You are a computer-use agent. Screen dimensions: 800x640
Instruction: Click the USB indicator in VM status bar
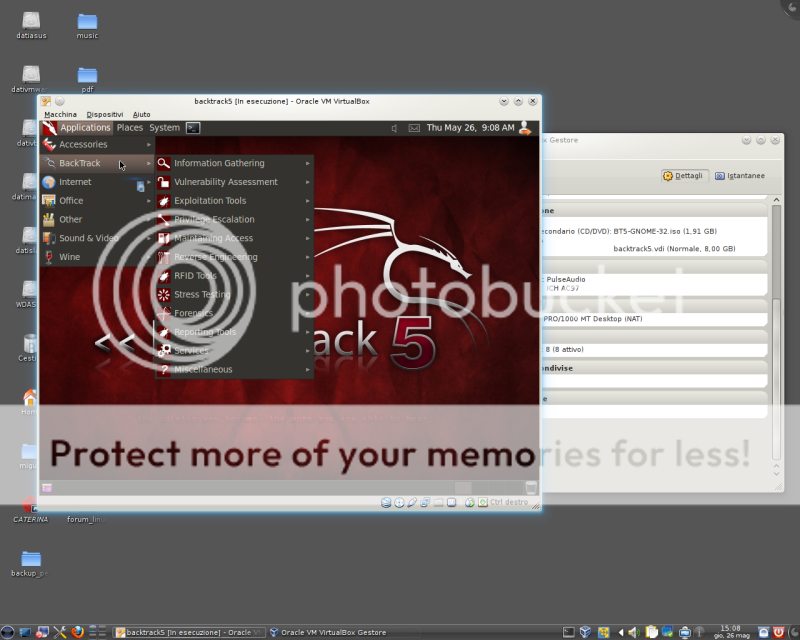412,503
